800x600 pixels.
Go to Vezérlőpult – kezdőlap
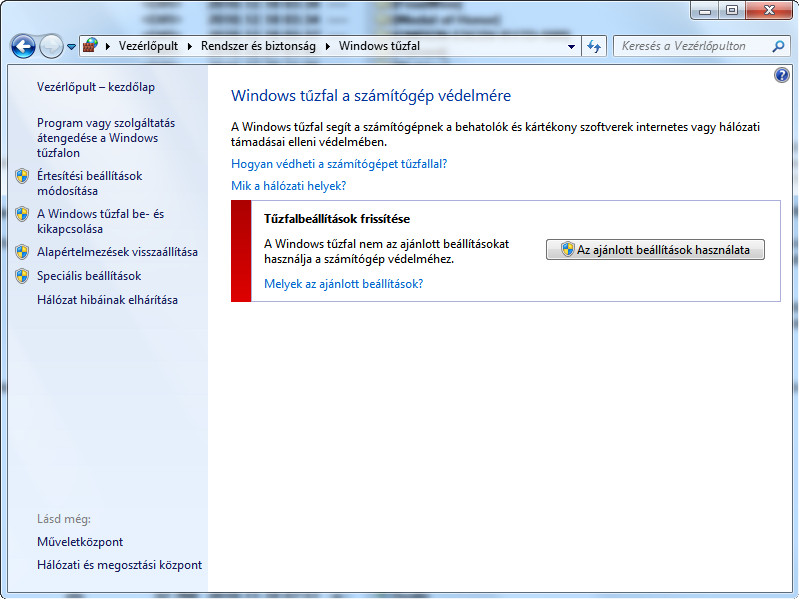96,87
